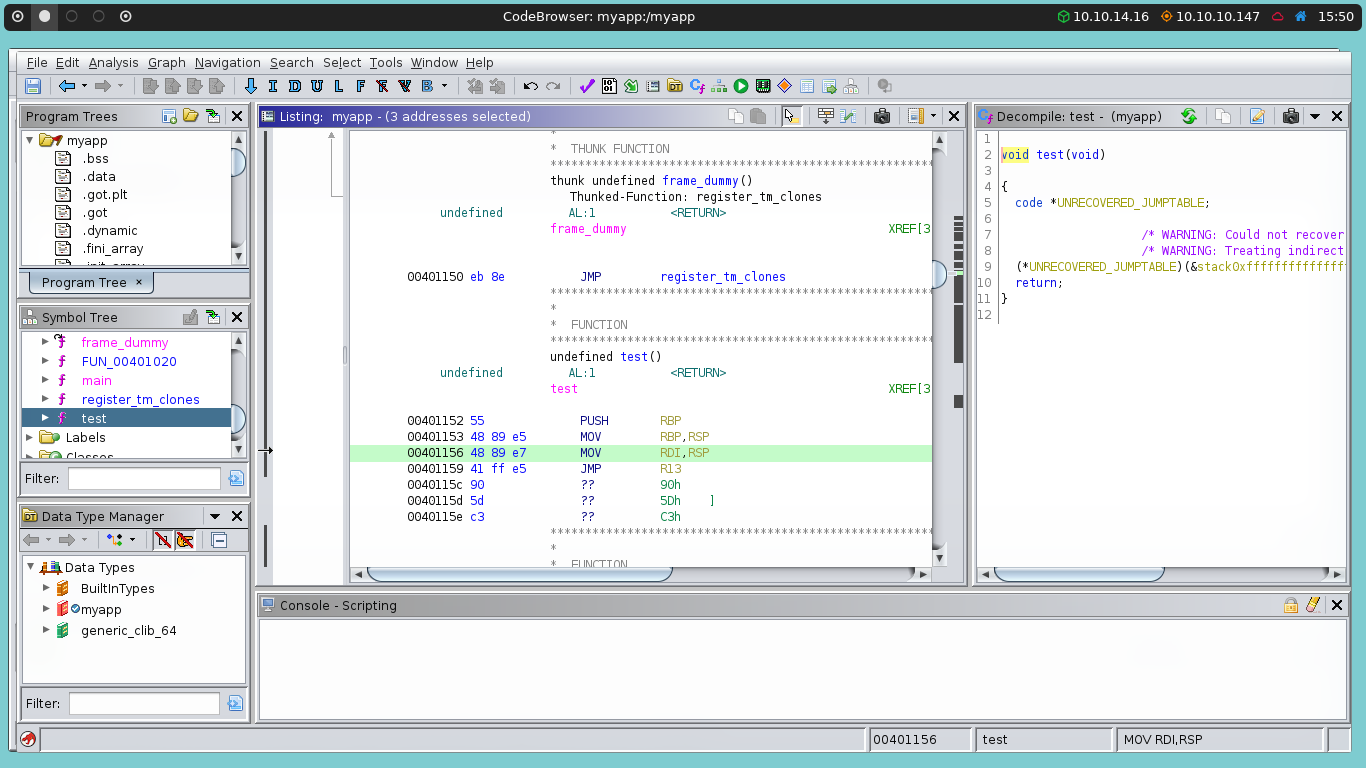Click the navigate back arrow icon
The width and height of the screenshot is (1366, 768).
pos(66,87)
